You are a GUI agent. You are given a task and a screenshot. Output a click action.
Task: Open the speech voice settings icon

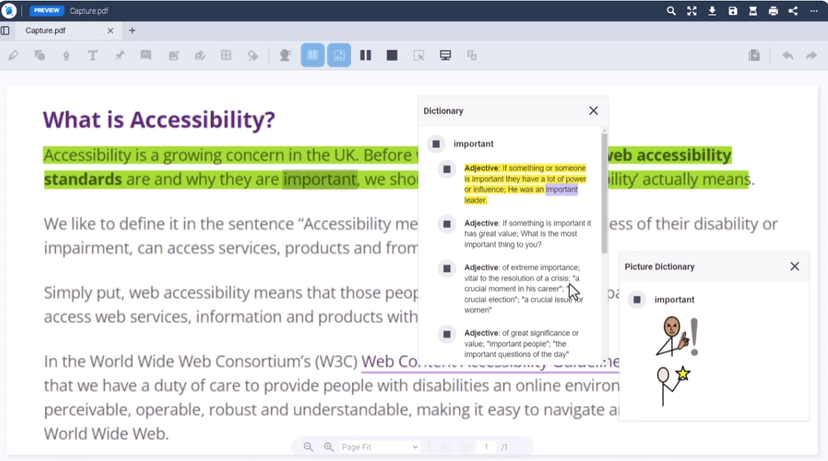point(285,55)
